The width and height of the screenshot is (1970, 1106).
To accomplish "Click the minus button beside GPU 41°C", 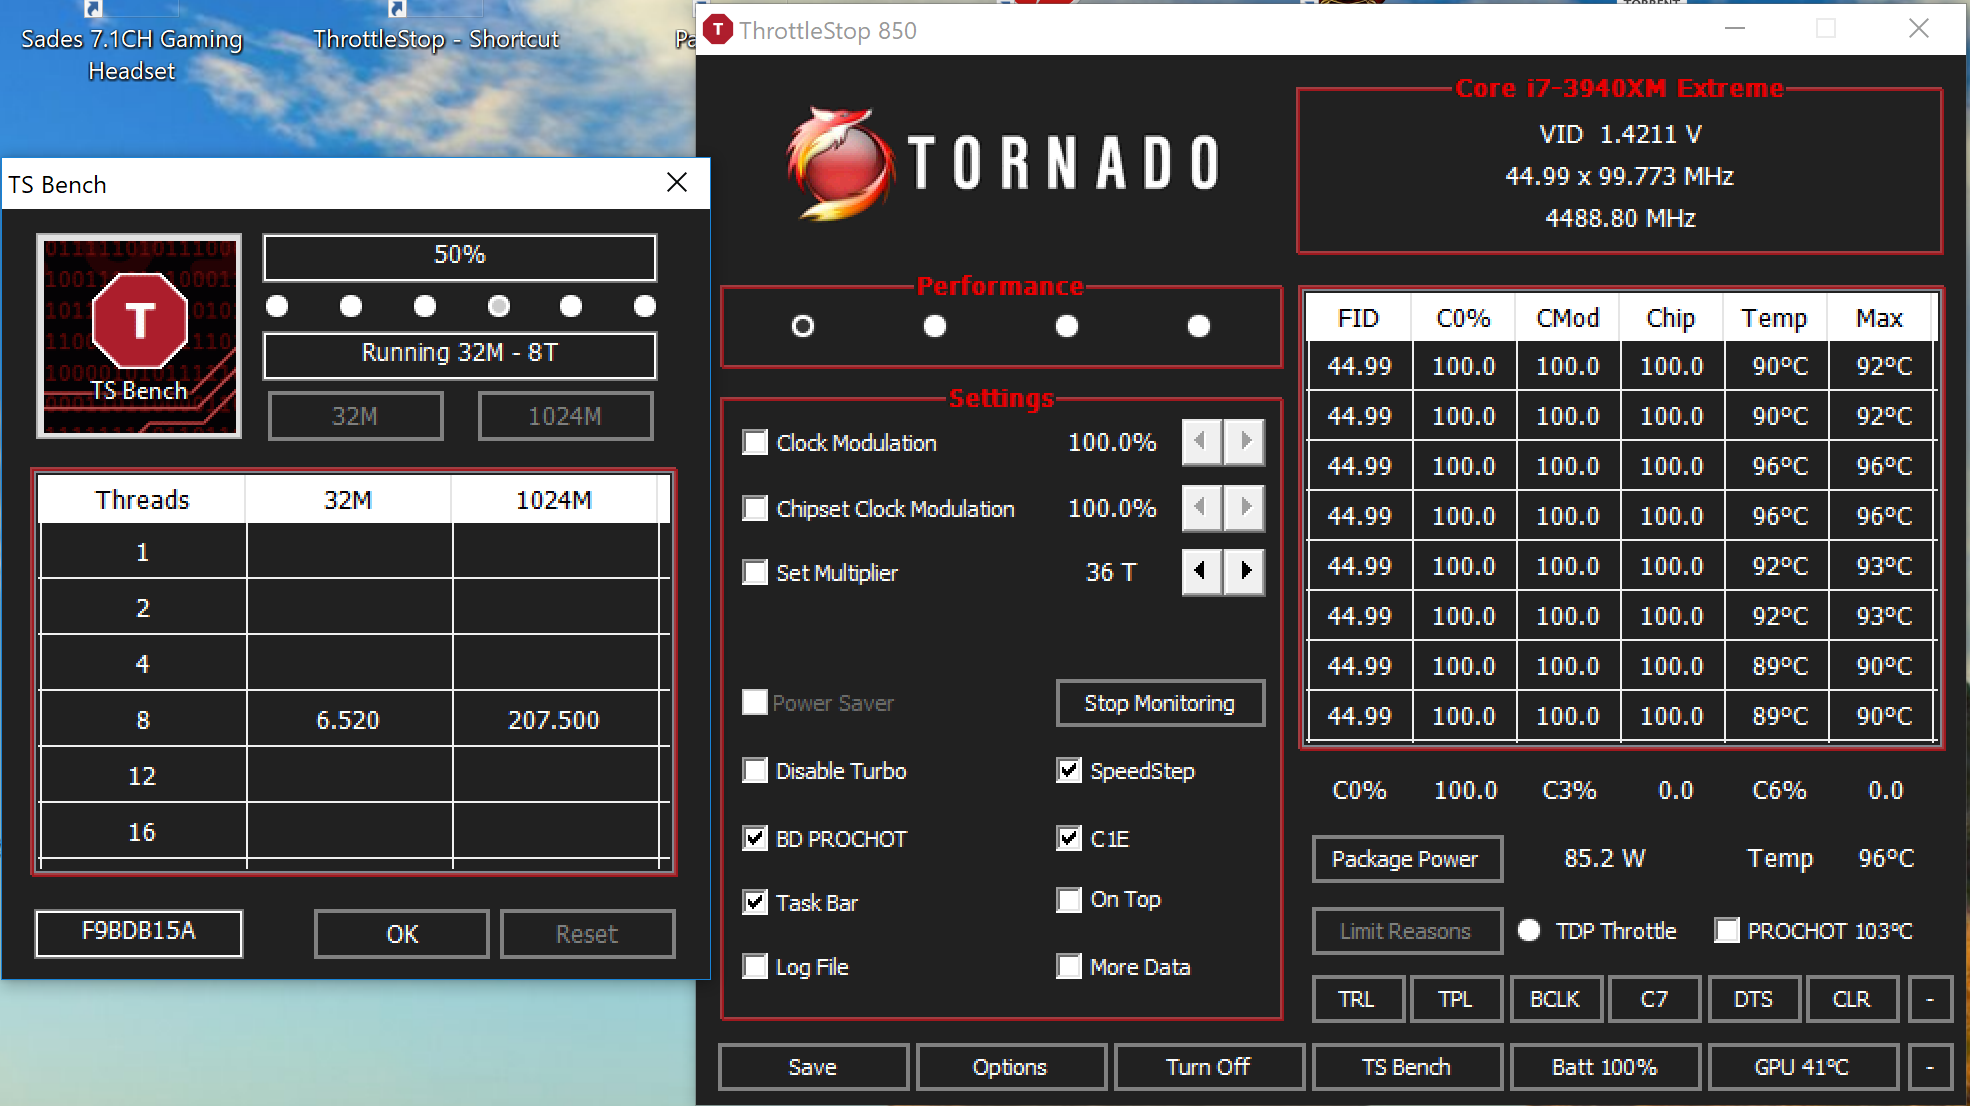I will (1930, 1067).
